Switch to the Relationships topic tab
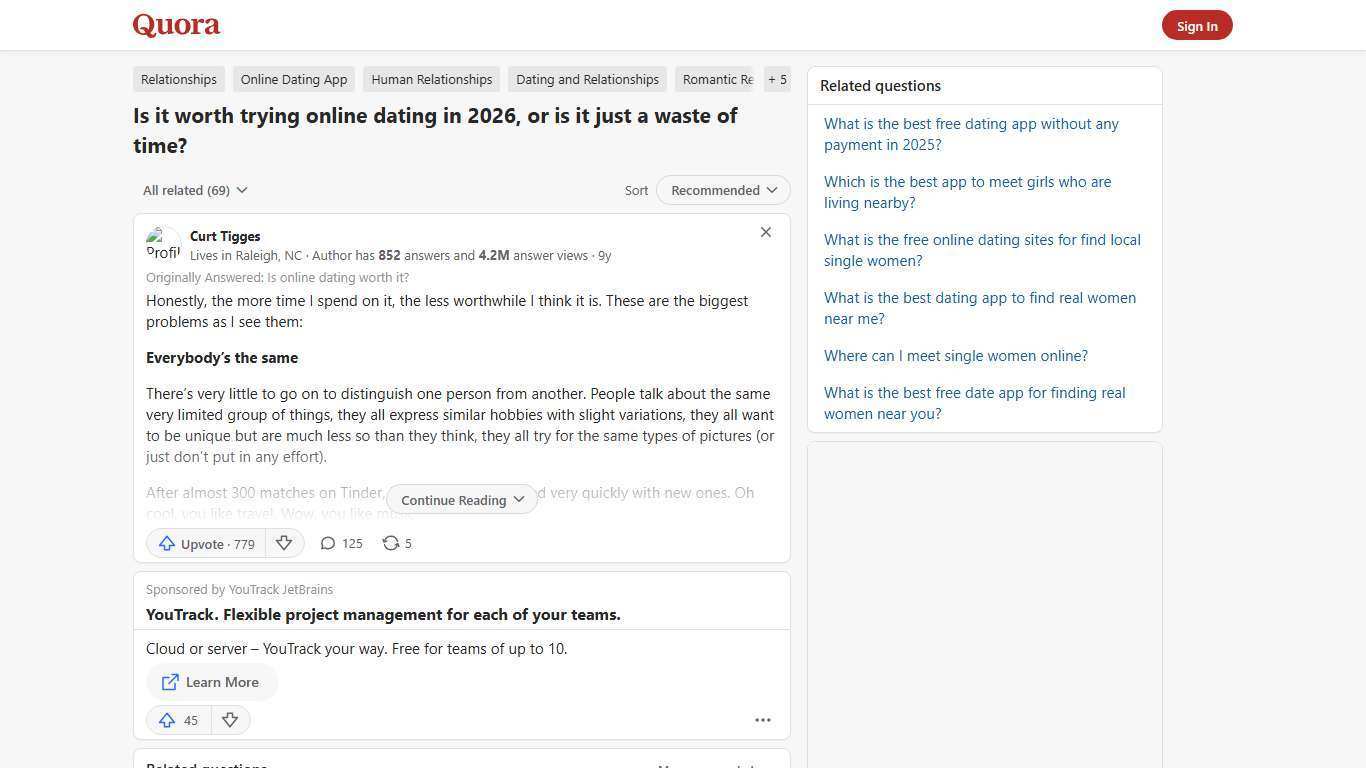1366x768 pixels. tap(179, 79)
